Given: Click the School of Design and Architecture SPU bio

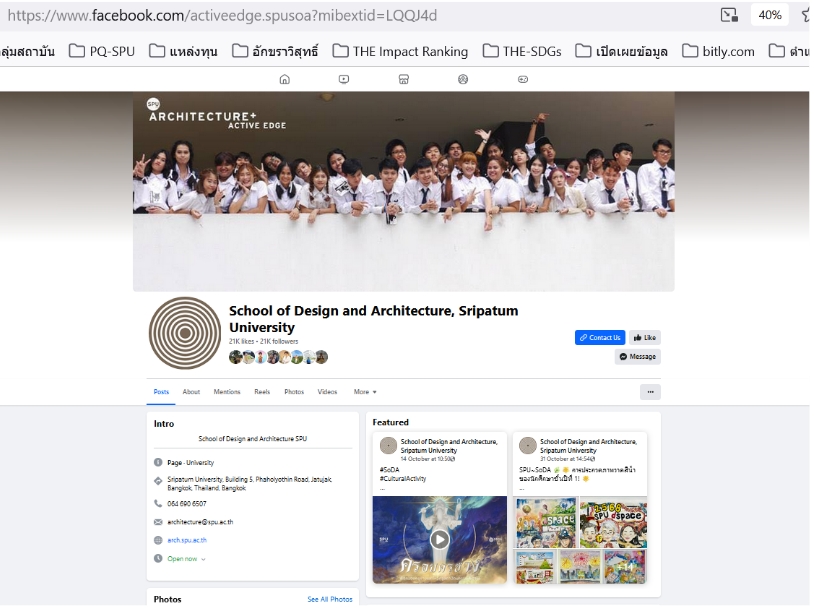Looking at the screenshot, I should (x=253, y=439).
